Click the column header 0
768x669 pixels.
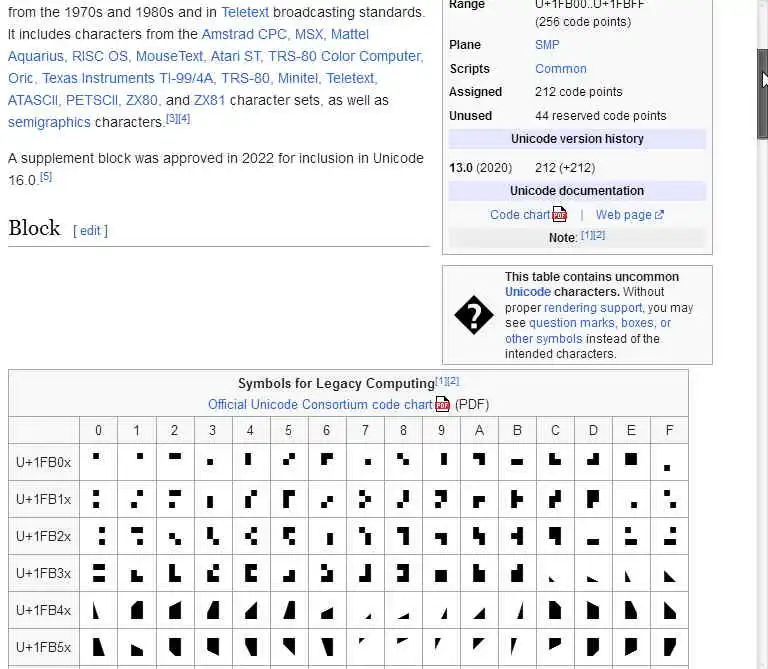(x=98, y=430)
